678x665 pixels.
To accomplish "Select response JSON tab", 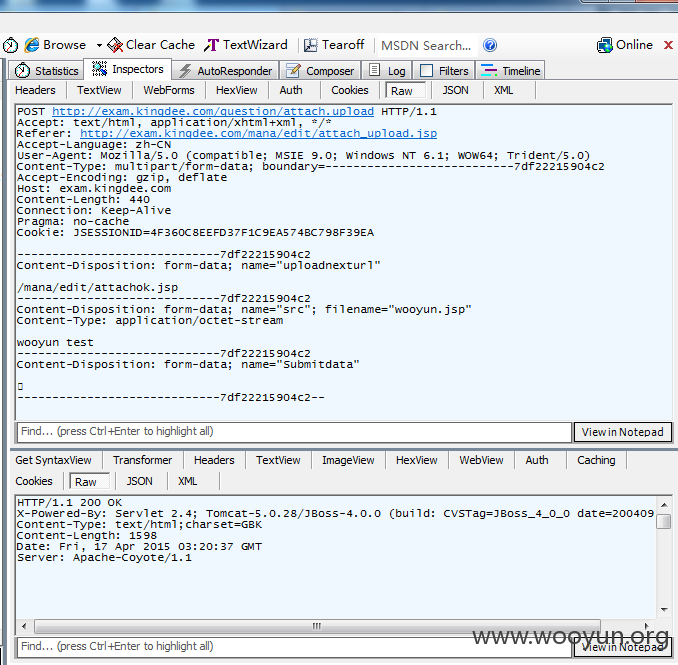I will tap(139, 481).
